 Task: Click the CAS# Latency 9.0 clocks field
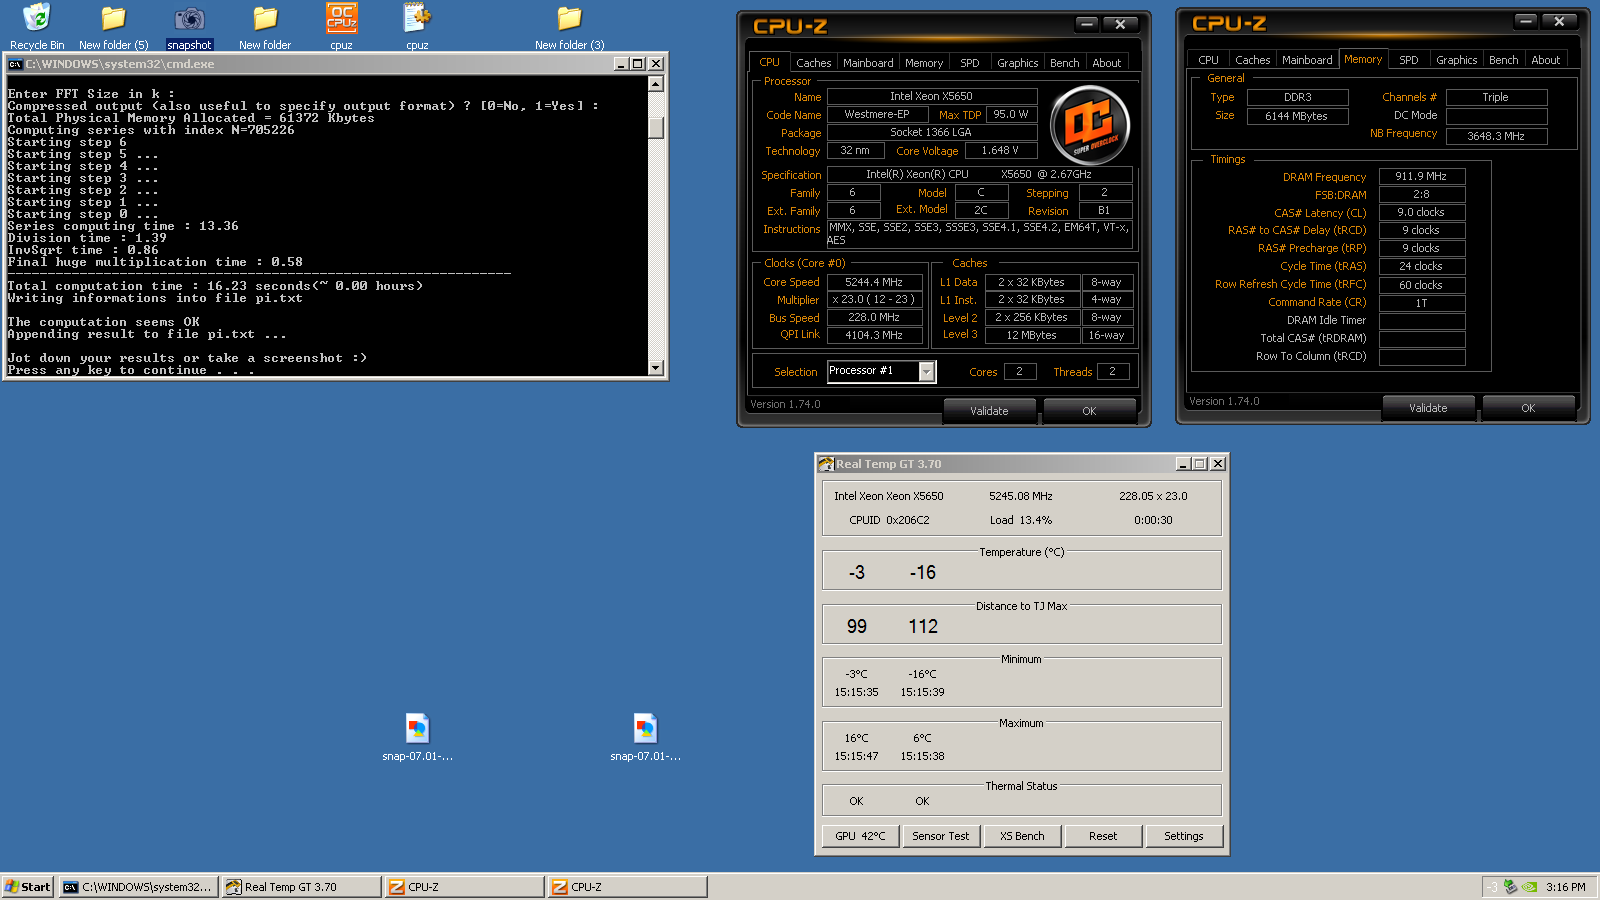1421,212
